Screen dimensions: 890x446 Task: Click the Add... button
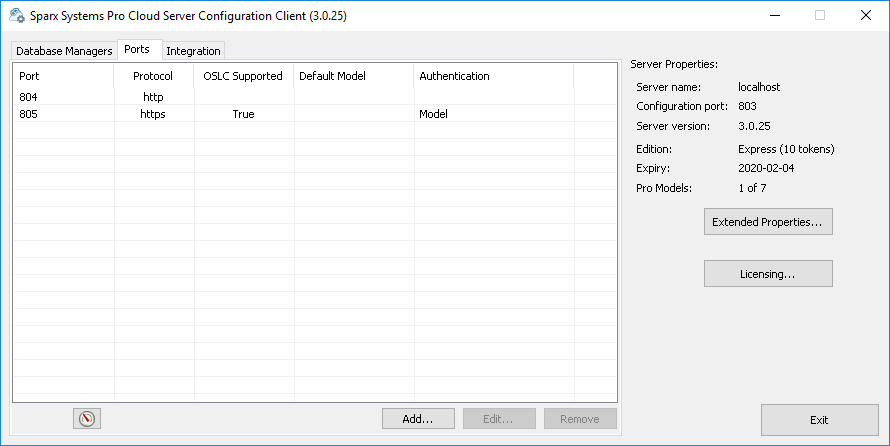[418, 419]
